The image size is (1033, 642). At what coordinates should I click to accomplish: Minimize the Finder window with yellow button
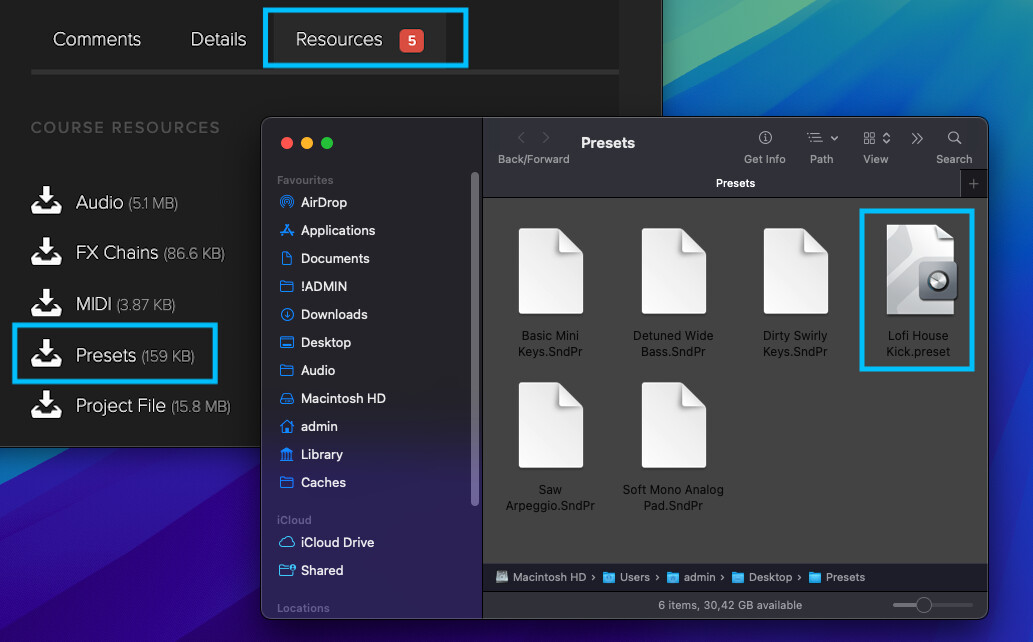coord(307,143)
